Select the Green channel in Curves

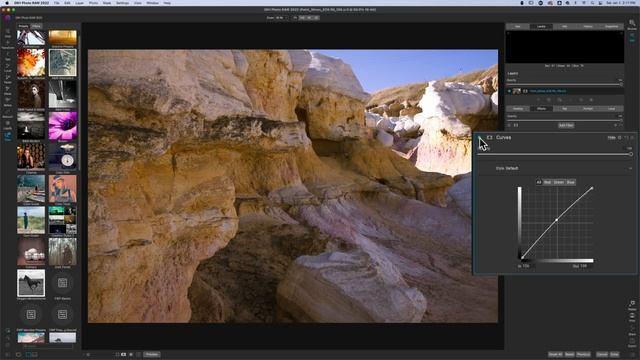click(559, 182)
